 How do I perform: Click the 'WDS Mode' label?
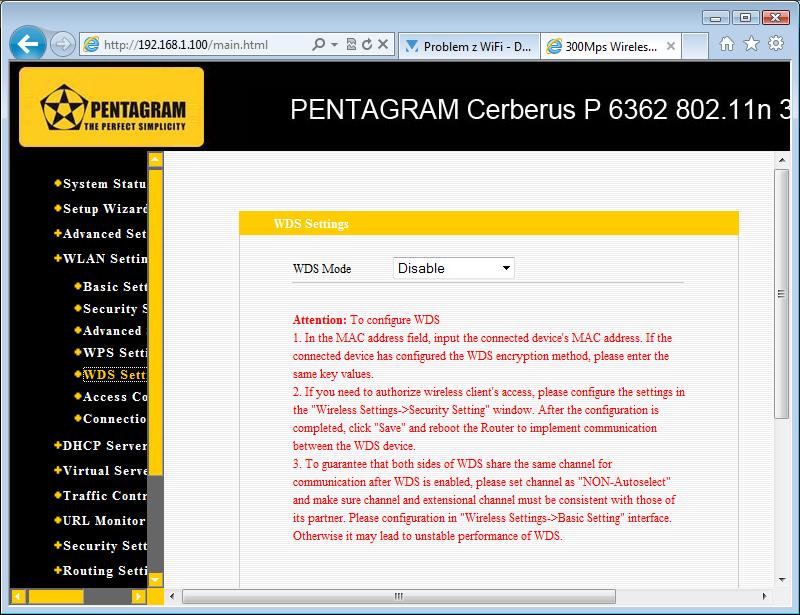[x=322, y=268]
